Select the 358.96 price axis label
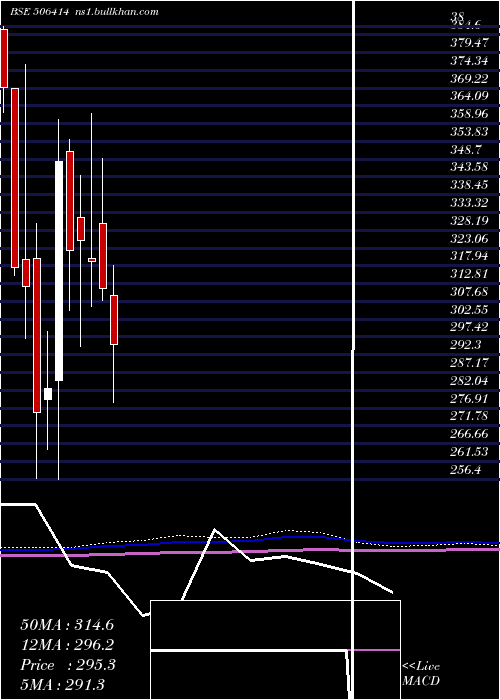The image size is (500, 700). 469,114
